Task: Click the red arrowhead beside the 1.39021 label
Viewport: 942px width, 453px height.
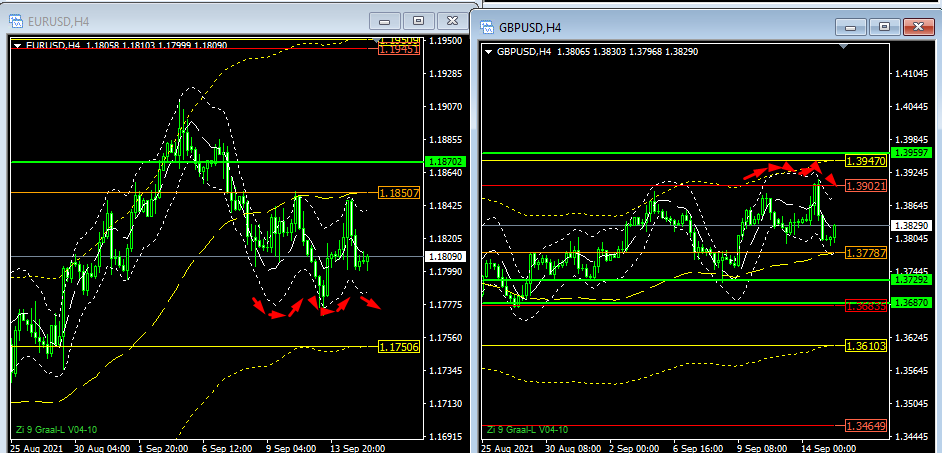Action: (x=832, y=178)
